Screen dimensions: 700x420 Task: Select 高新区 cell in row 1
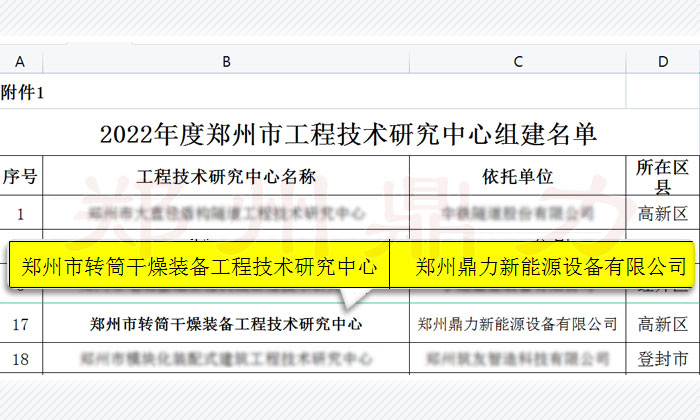point(662,213)
